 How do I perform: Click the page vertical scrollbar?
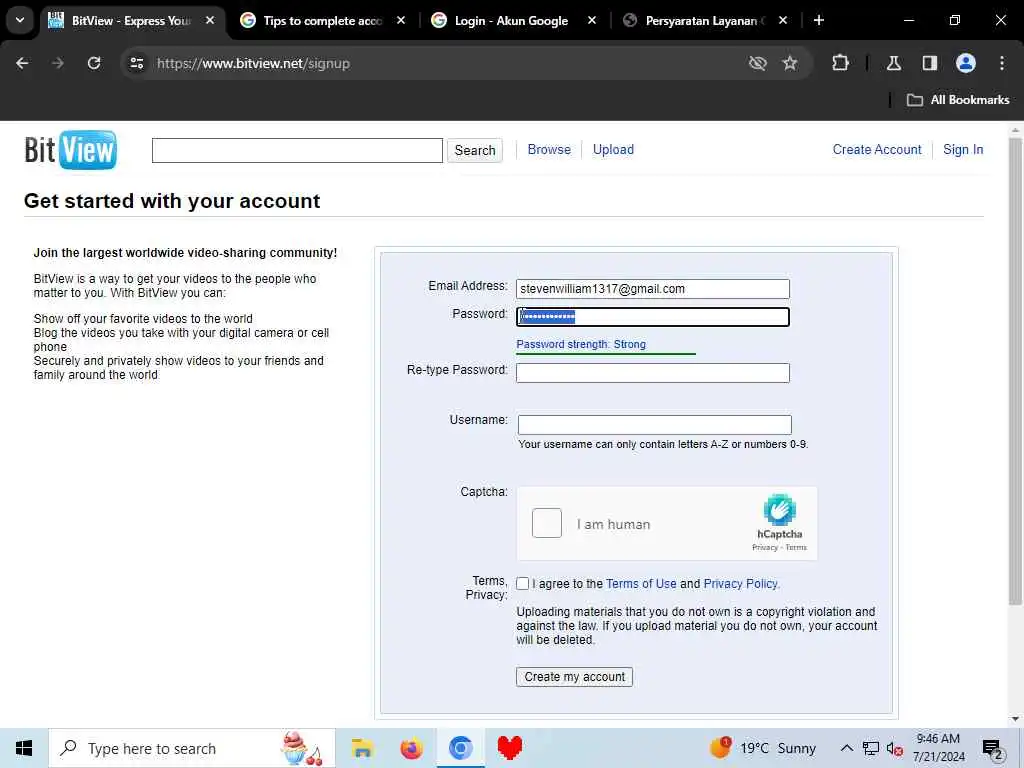coord(1015,370)
